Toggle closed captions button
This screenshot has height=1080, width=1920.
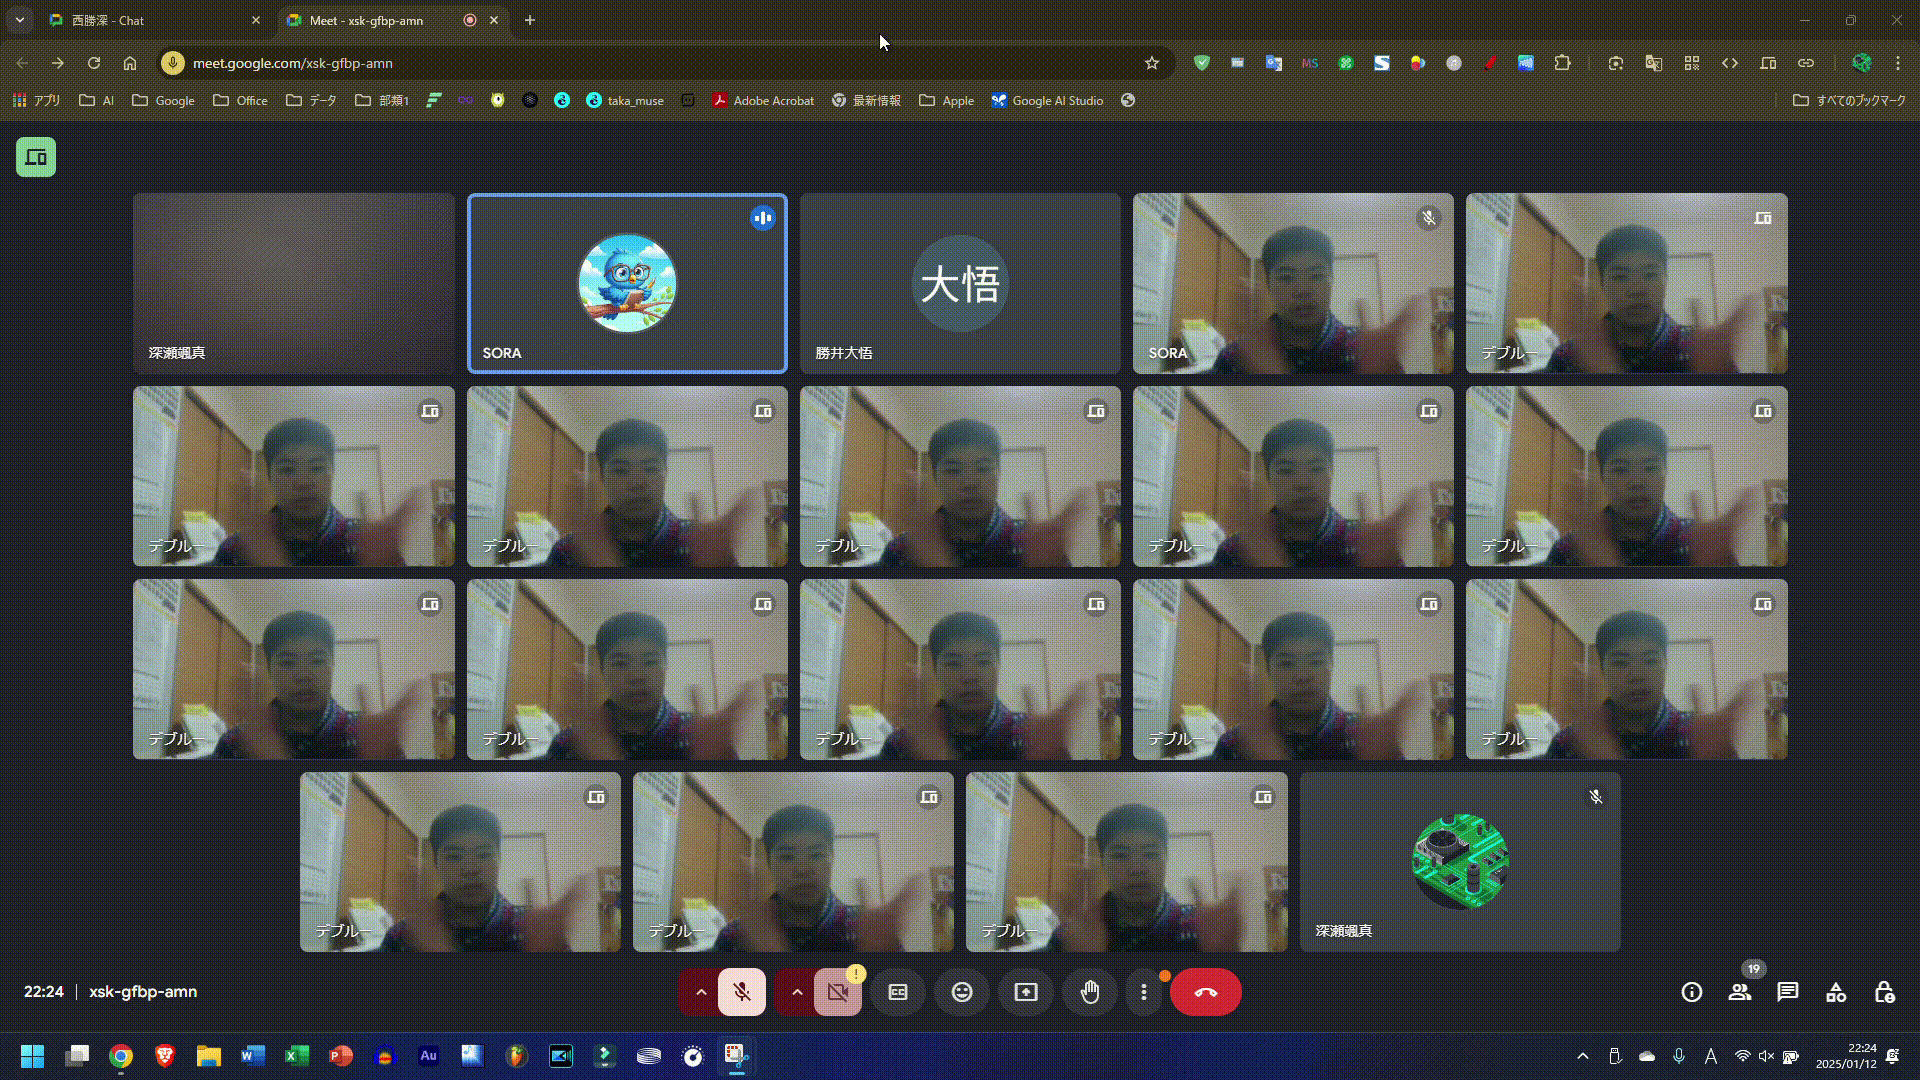pyautogui.click(x=898, y=992)
